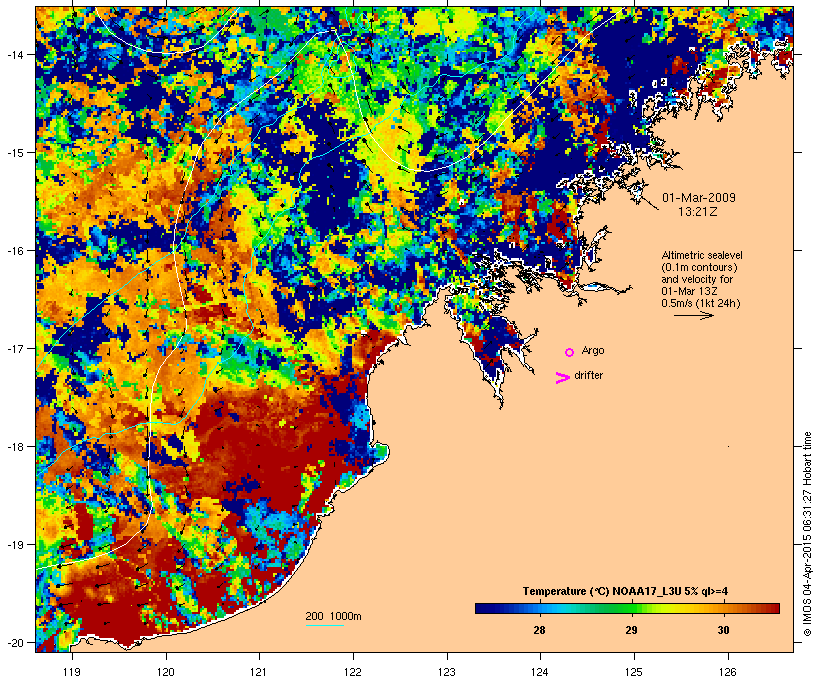Click the '200 1000m' depth label
This screenshot has height=680, width=820.
pyautogui.click(x=333, y=616)
